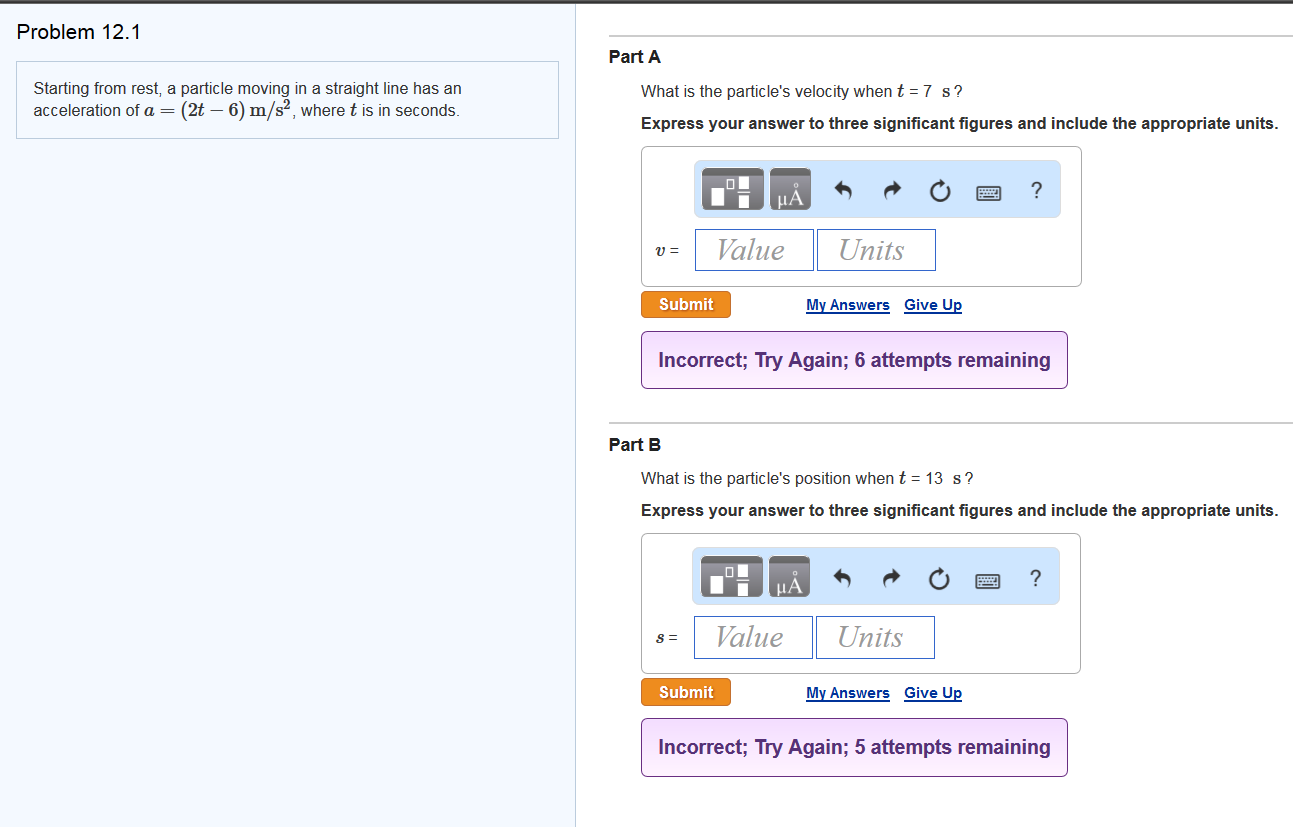Image resolution: width=1293 pixels, height=827 pixels.
Task: Give Up on Part A
Action: point(932,305)
